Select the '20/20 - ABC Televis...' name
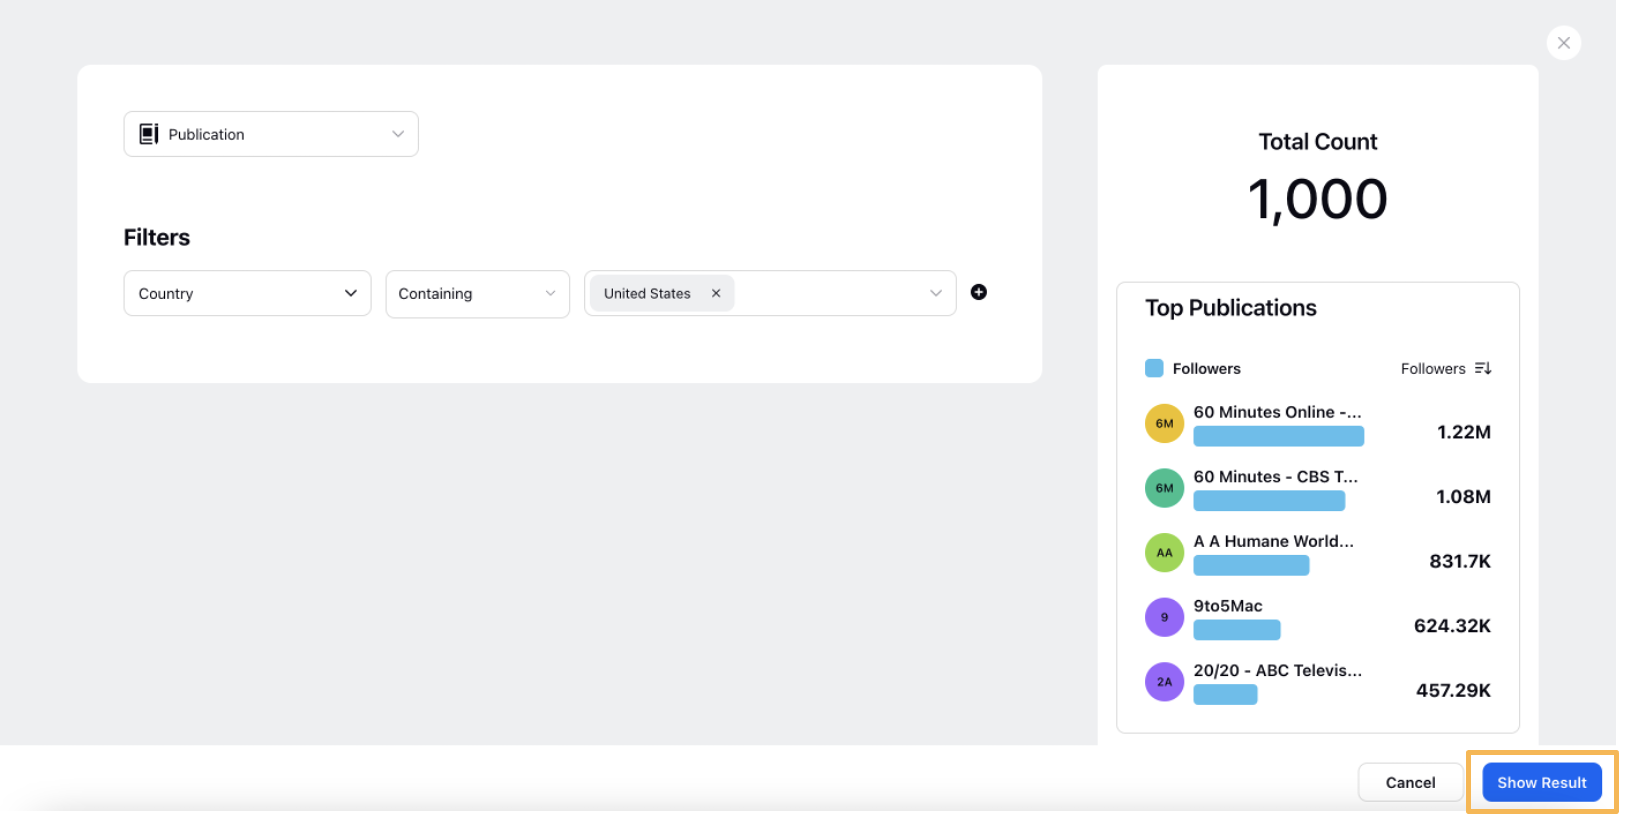Screen dimensions: 1628x820 pyautogui.click(x=1277, y=670)
